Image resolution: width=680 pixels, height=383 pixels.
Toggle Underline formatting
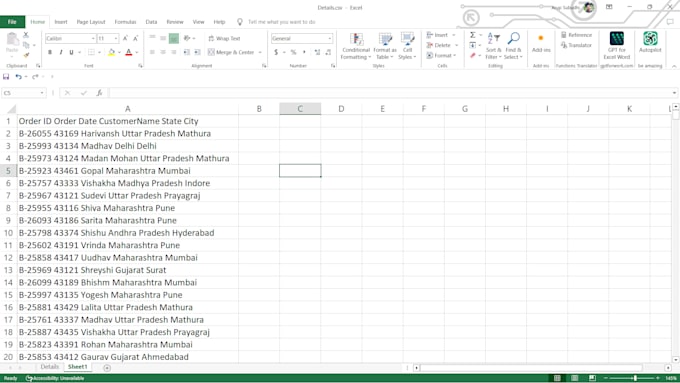[71, 52]
